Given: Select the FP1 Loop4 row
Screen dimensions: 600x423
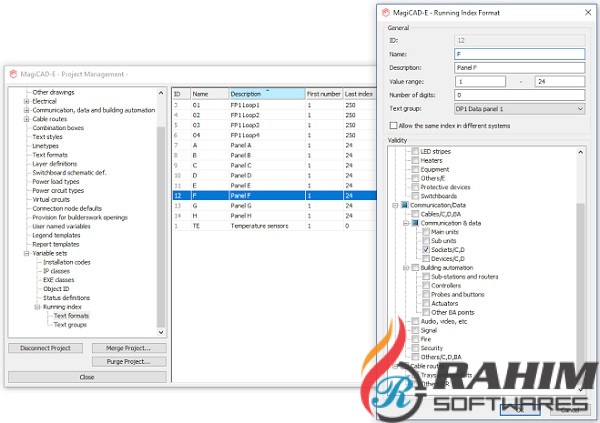Looking at the screenshot, I should [x=274, y=135].
